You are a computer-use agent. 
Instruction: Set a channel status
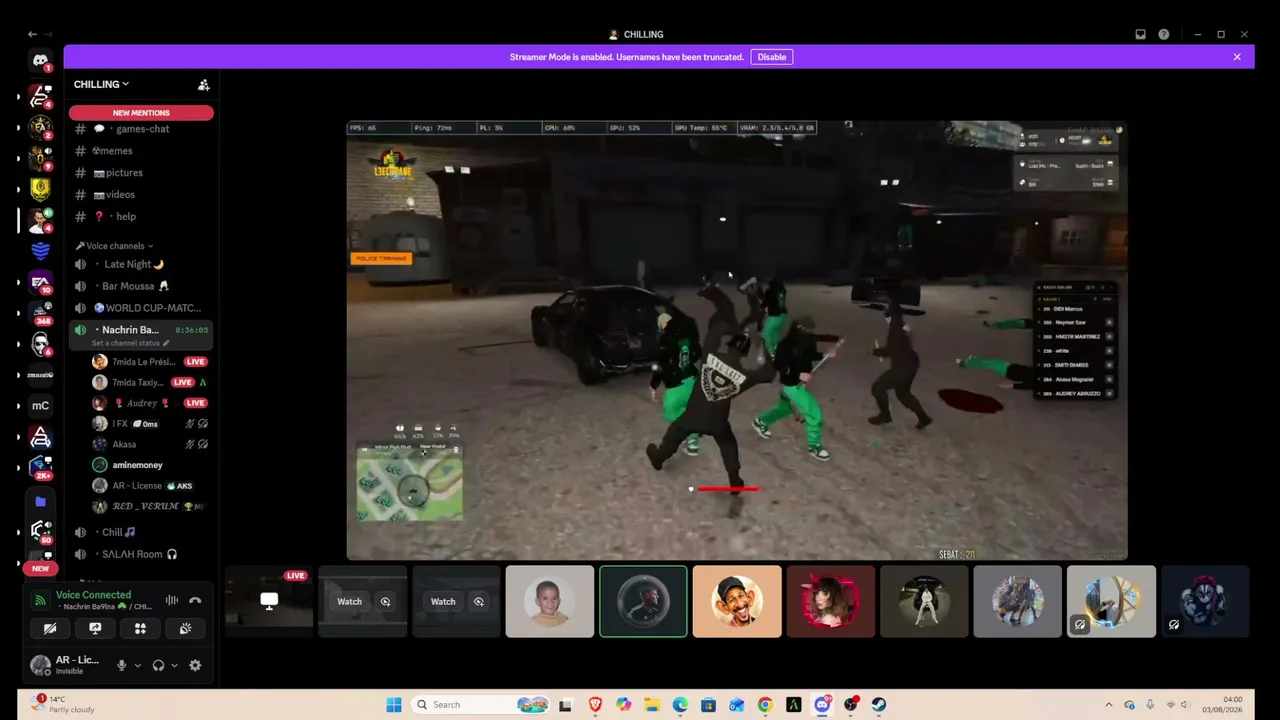coord(131,343)
